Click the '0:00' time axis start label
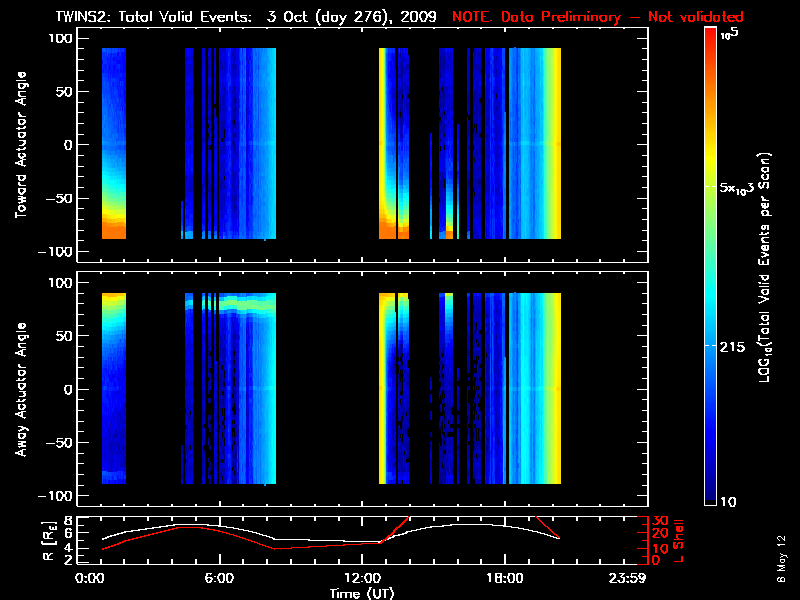The image size is (800, 600). (x=90, y=578)
